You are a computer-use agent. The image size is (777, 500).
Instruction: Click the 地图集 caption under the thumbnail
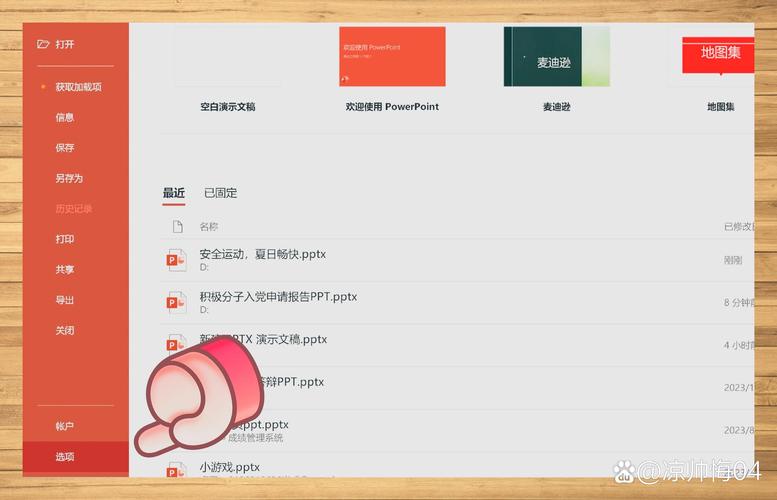click(x=721, y=107)
